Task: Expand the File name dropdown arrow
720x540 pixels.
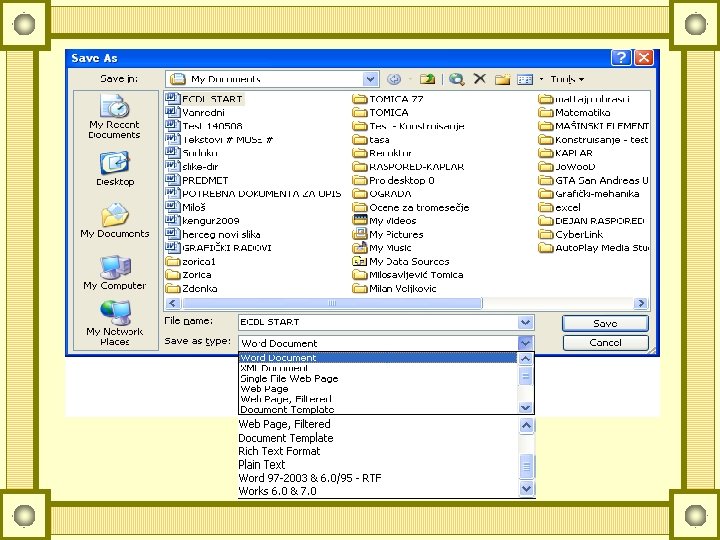Action: click(525, 322)
